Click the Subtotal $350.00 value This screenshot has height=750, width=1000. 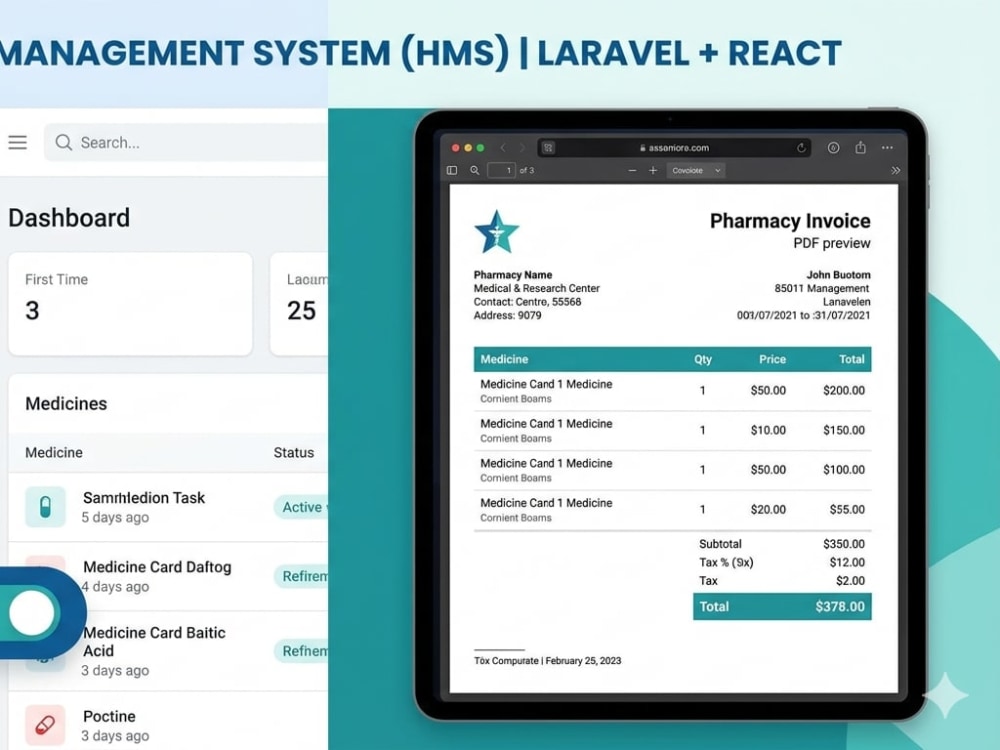(844, 544)
